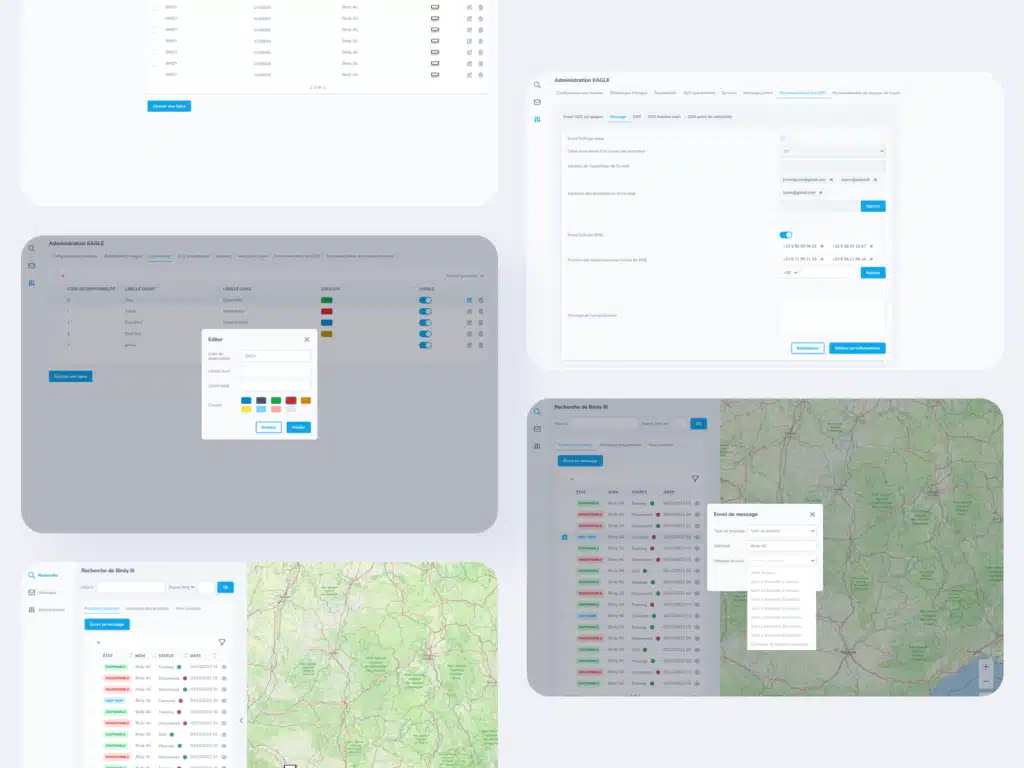
Task: Pick the red swatch in Editer dialog
Action: coord(291,400)
